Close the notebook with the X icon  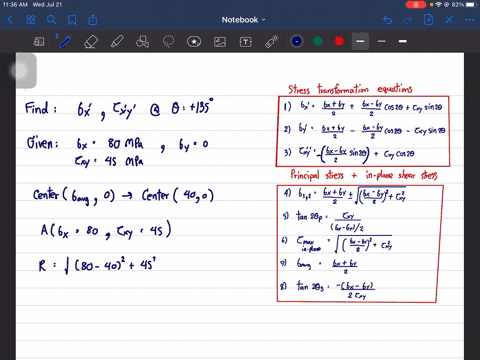point(449,20)
